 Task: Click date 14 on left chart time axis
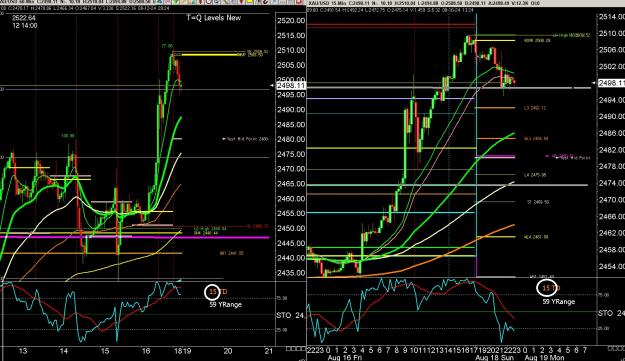click(63, 351)
